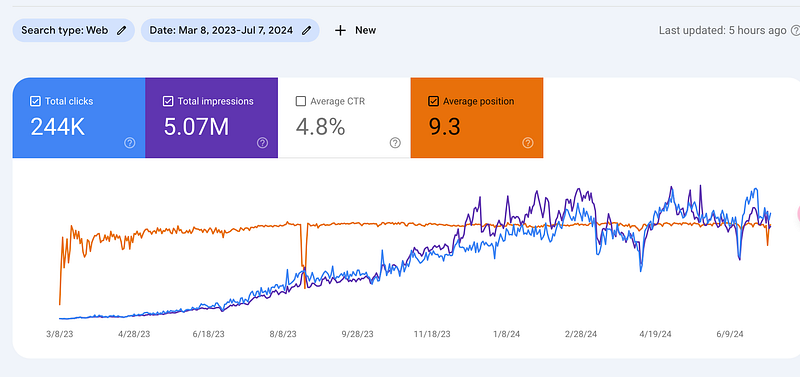Click the orange 9.3 Average position card
The image size is (800, 377).
click(477, 118)
